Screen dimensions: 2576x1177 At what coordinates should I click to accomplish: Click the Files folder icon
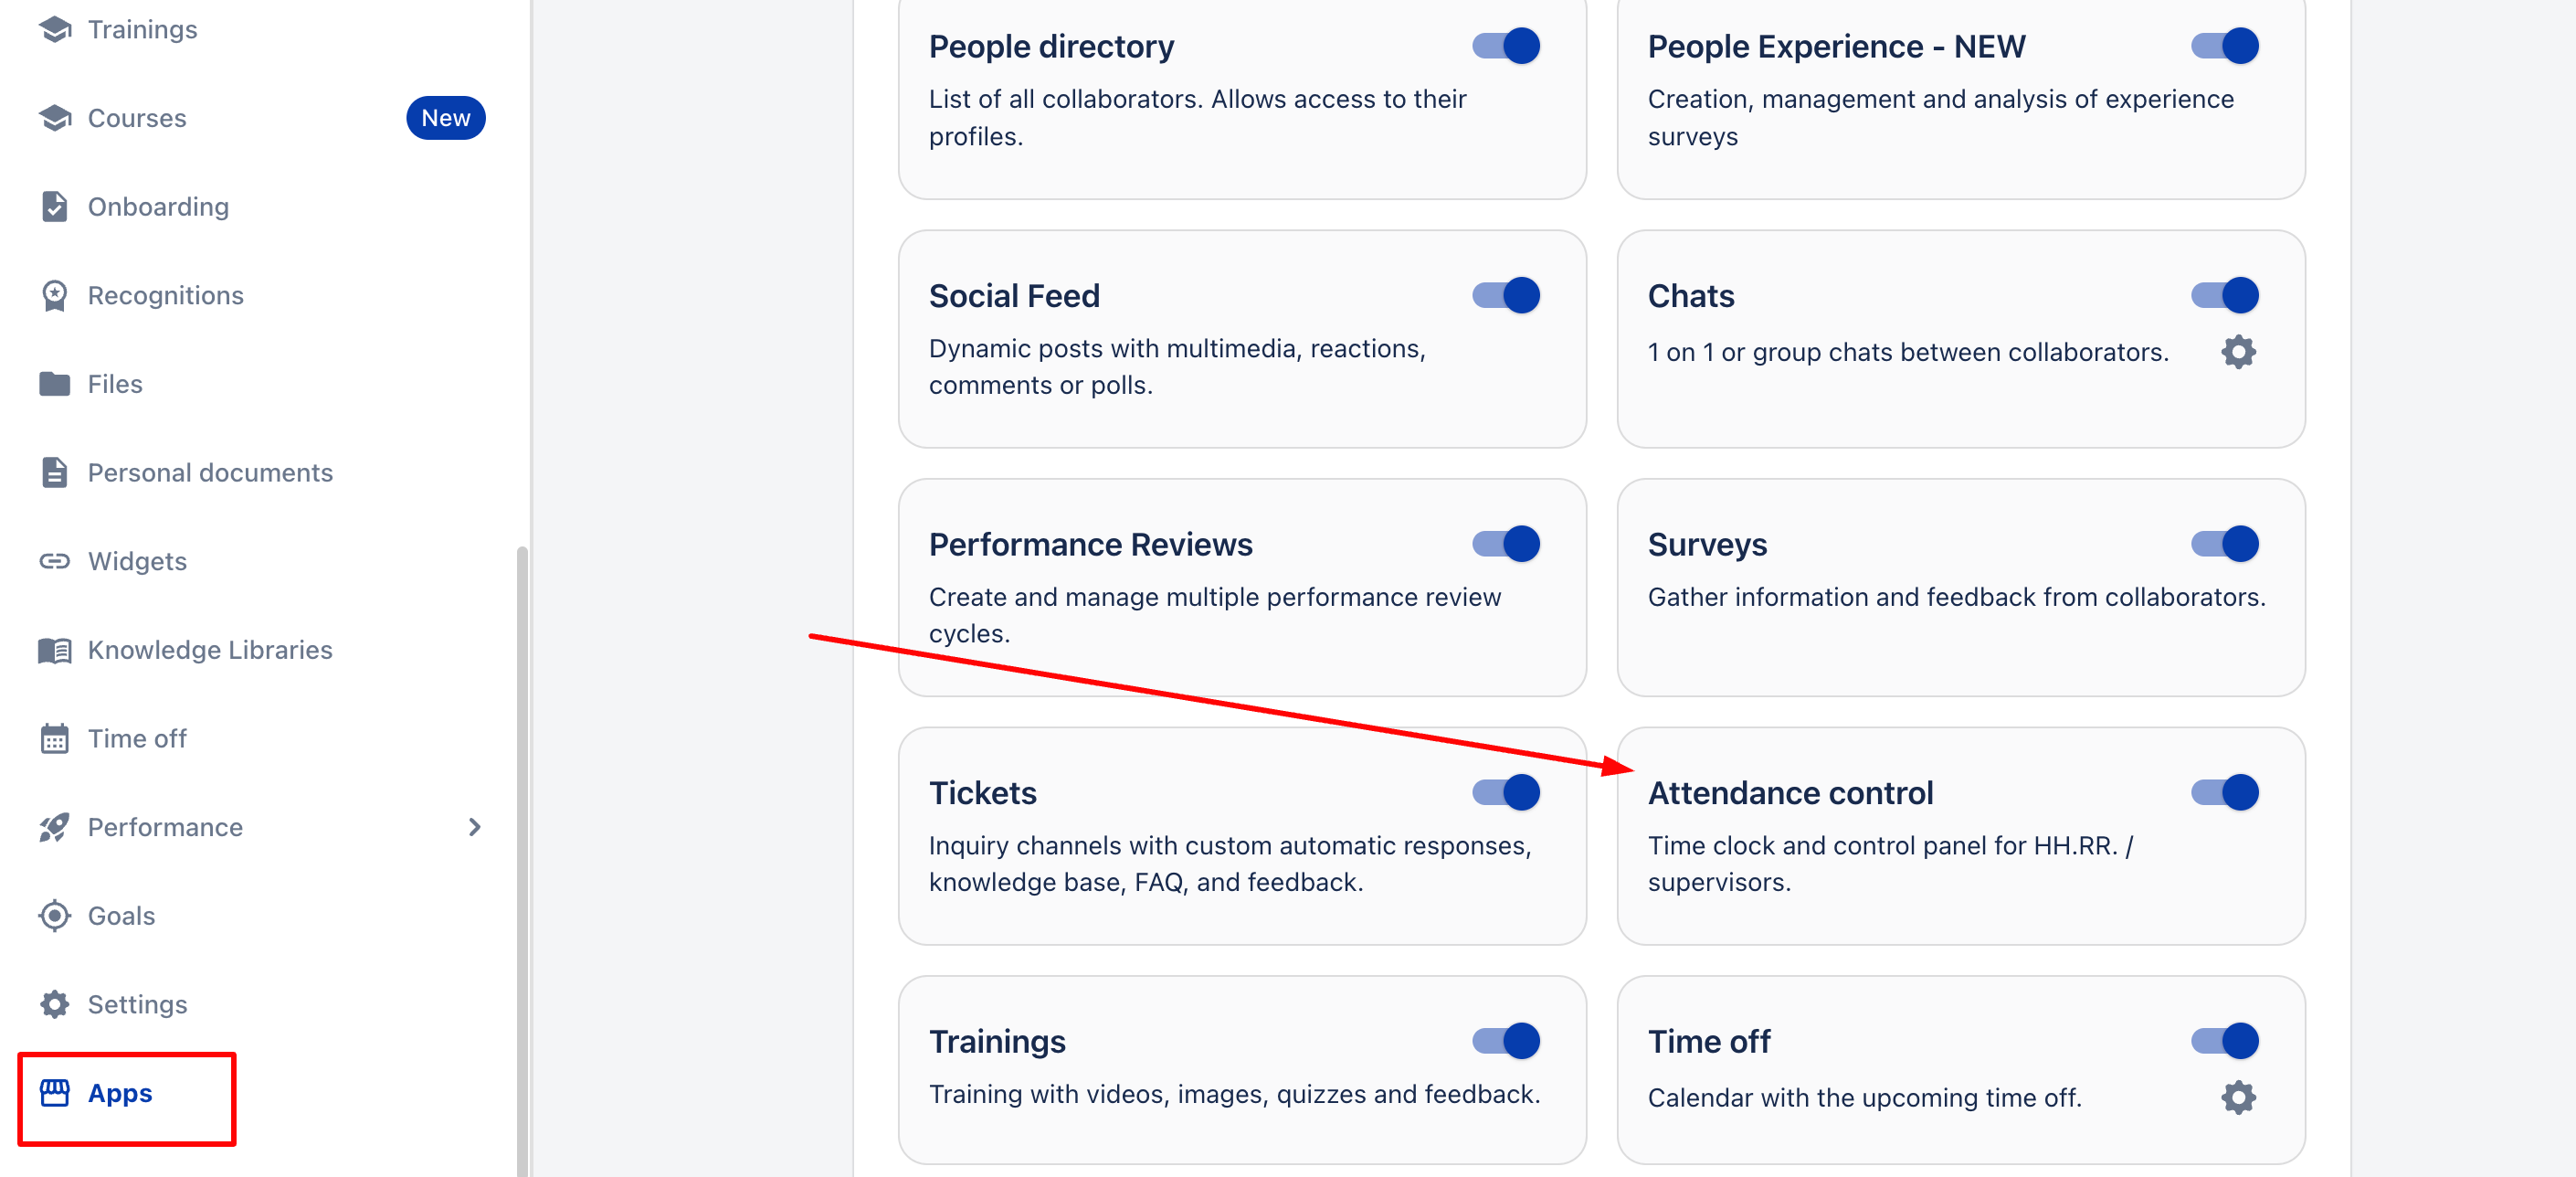point(55,384)
